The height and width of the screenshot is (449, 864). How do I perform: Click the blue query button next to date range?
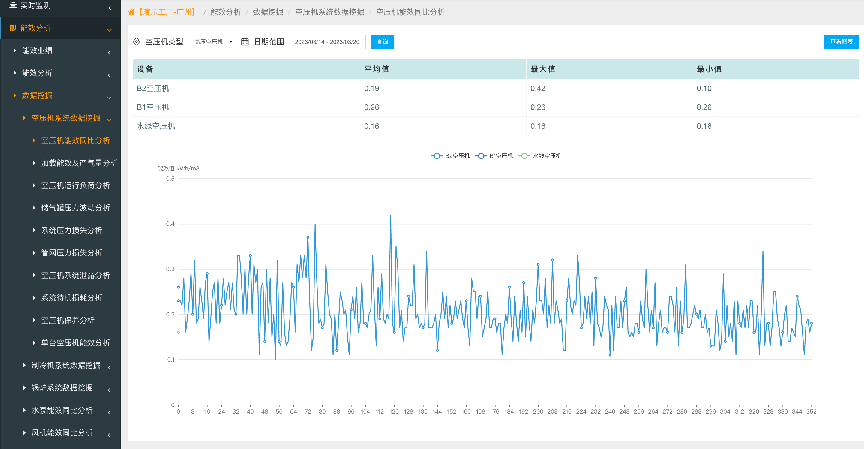point(382,42)
